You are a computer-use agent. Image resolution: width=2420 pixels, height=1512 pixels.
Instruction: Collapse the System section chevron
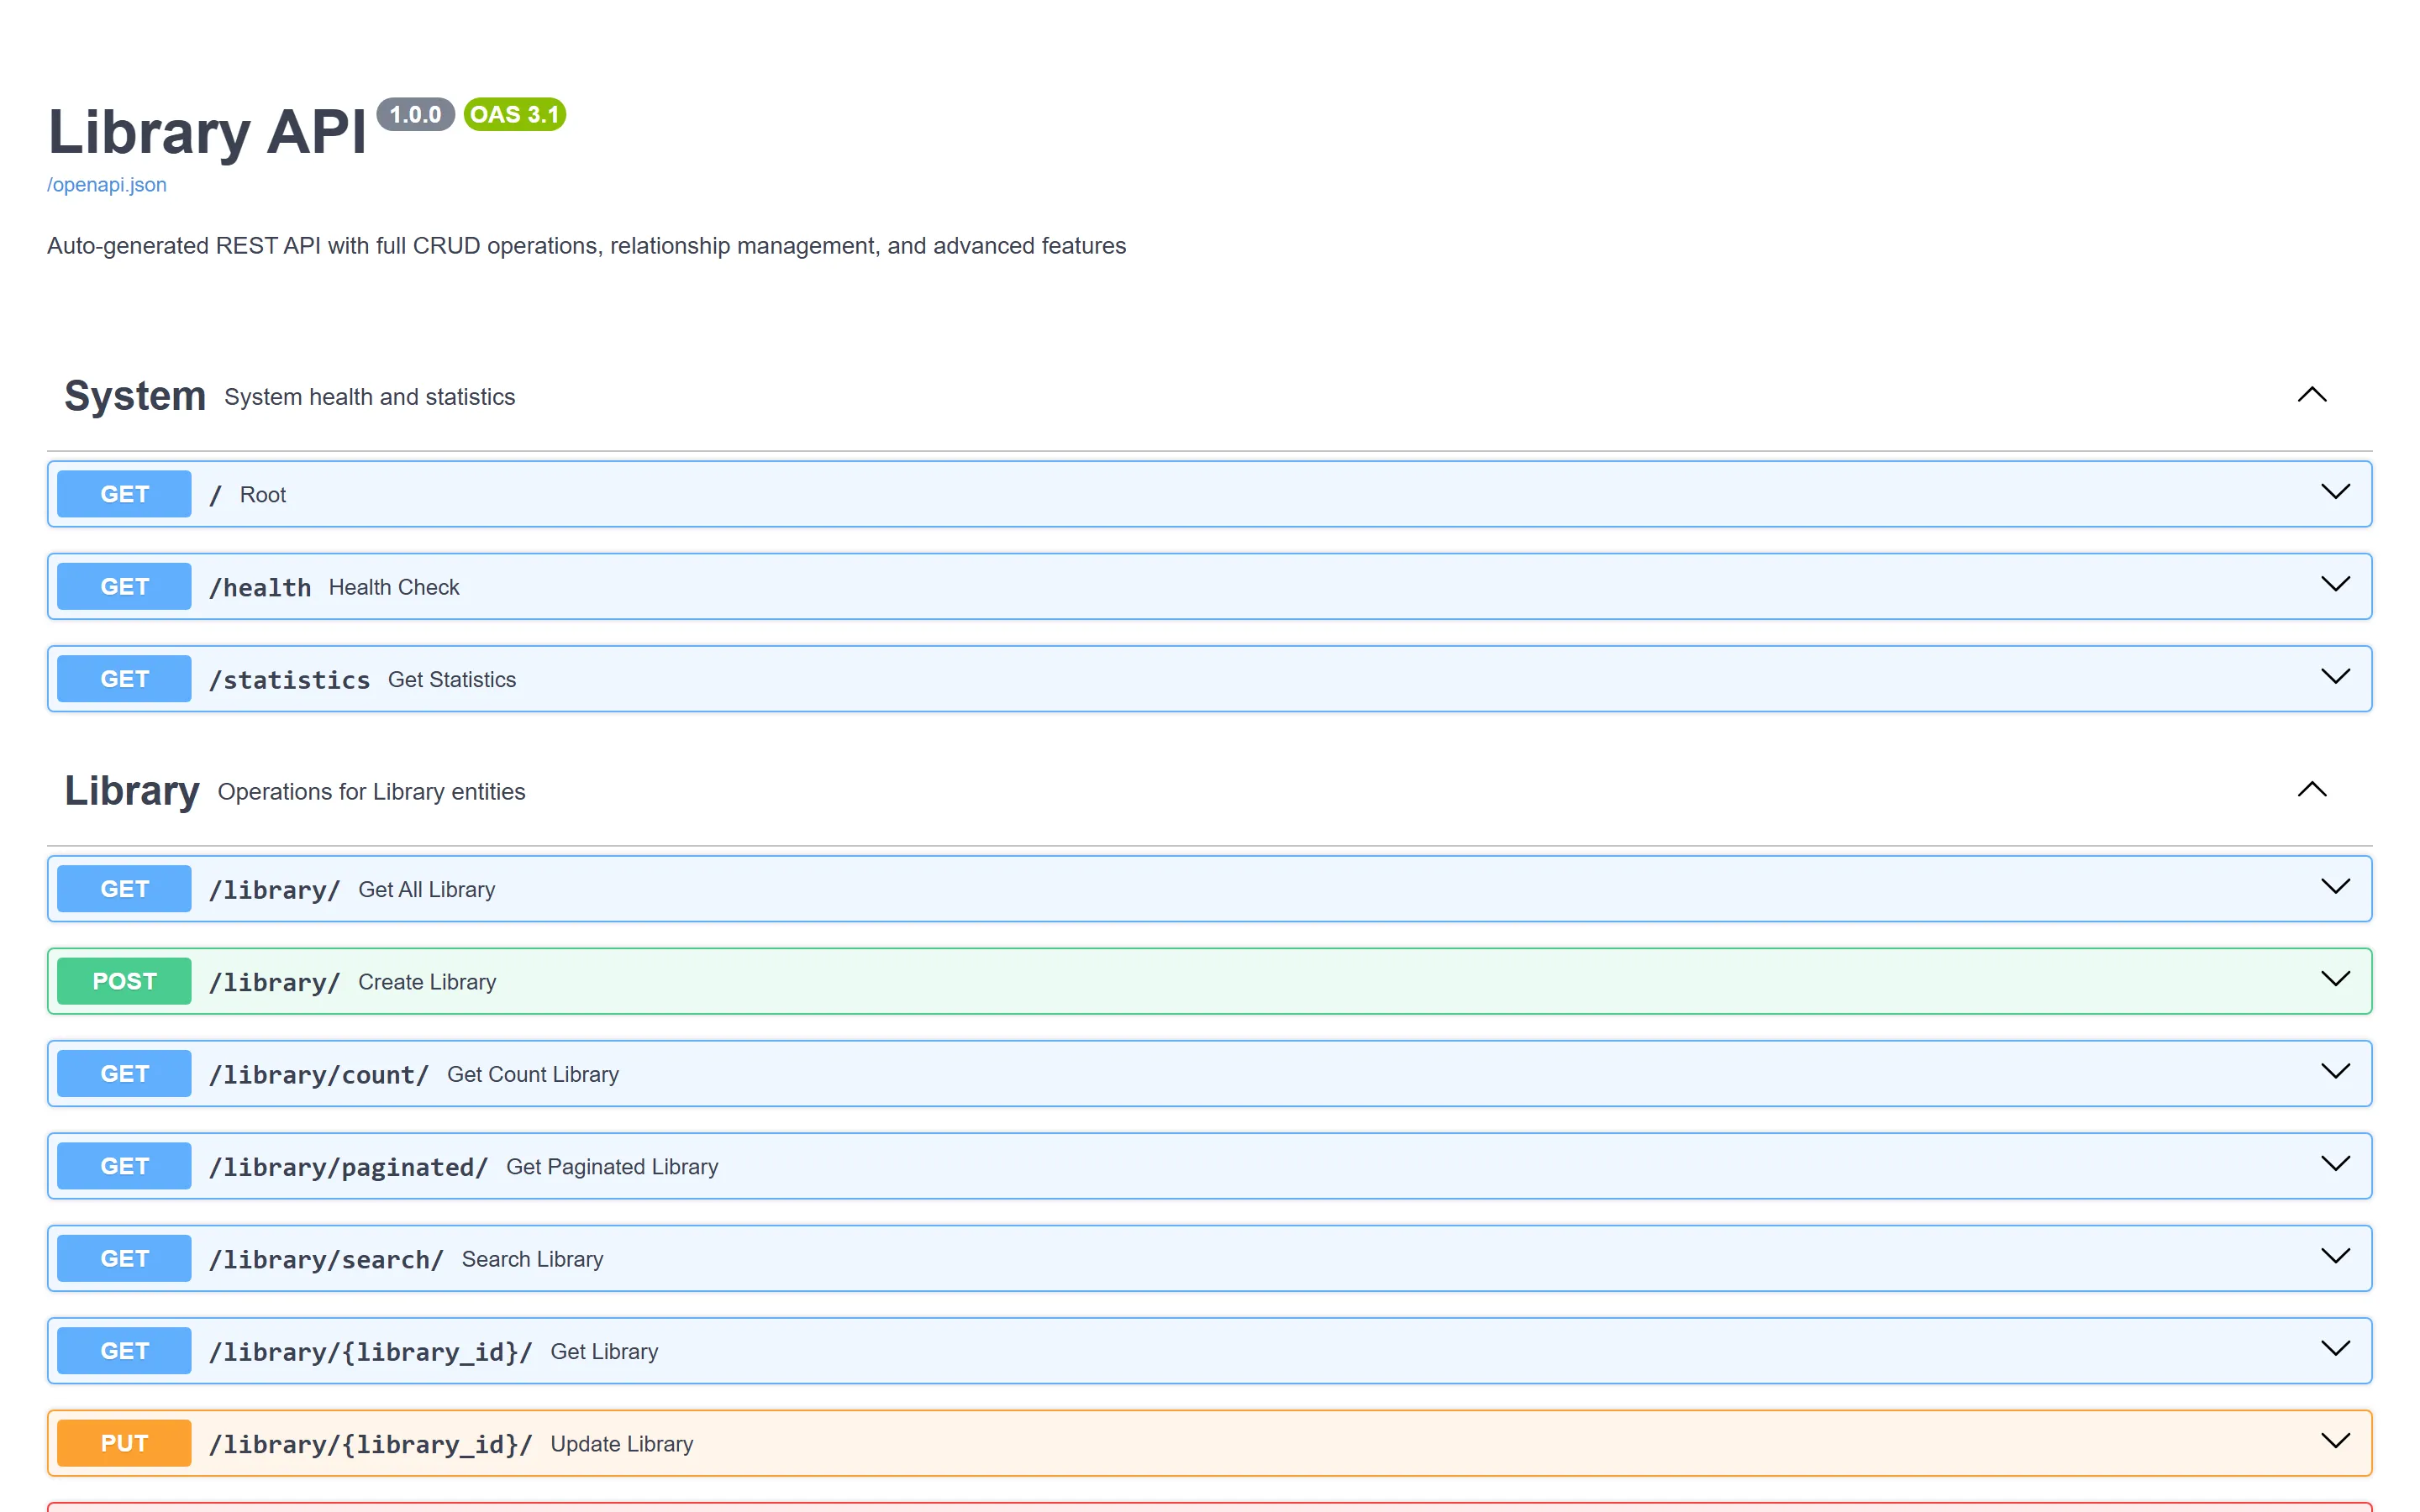[x=2312, y=395]
